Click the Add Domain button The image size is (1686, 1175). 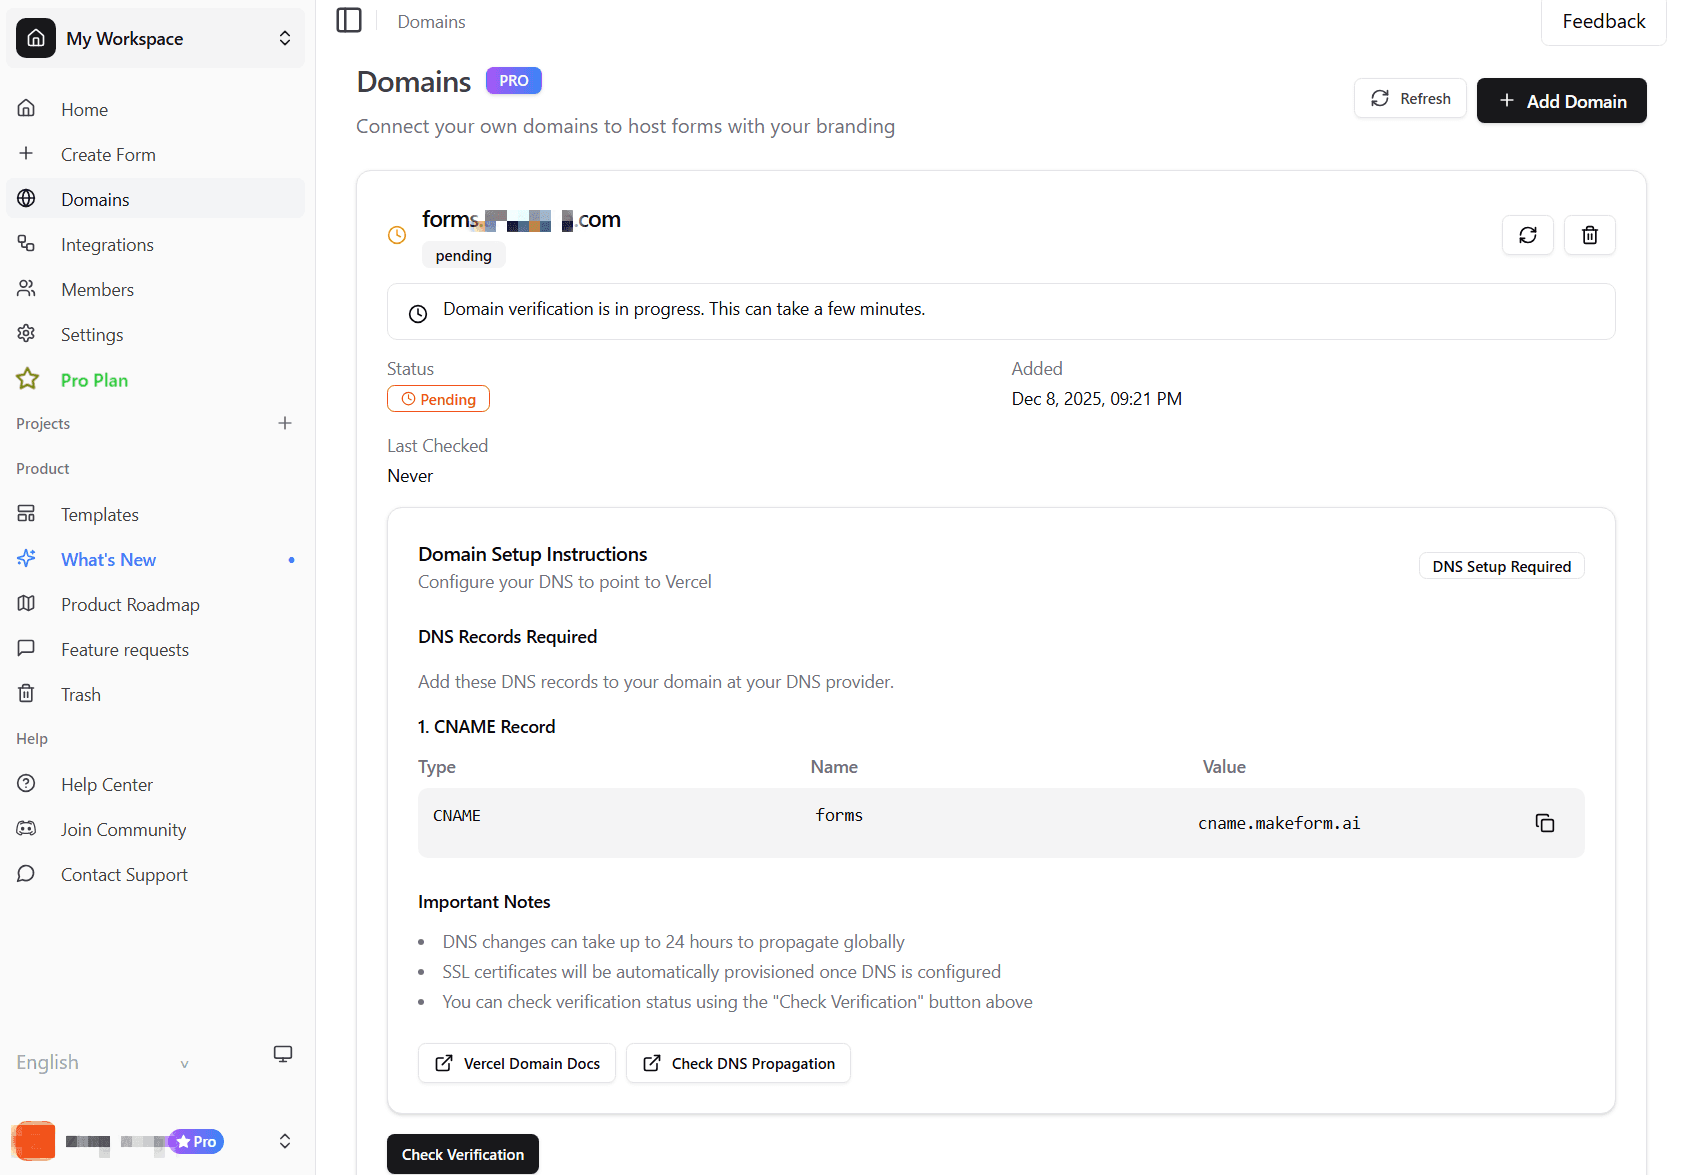click(x=1561, y=101)
